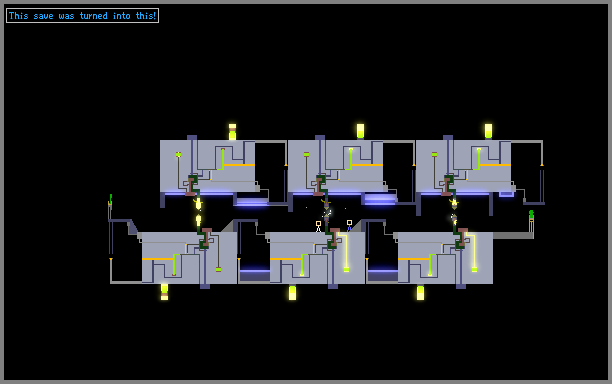Select the blue stickman figure

point(349,226)
